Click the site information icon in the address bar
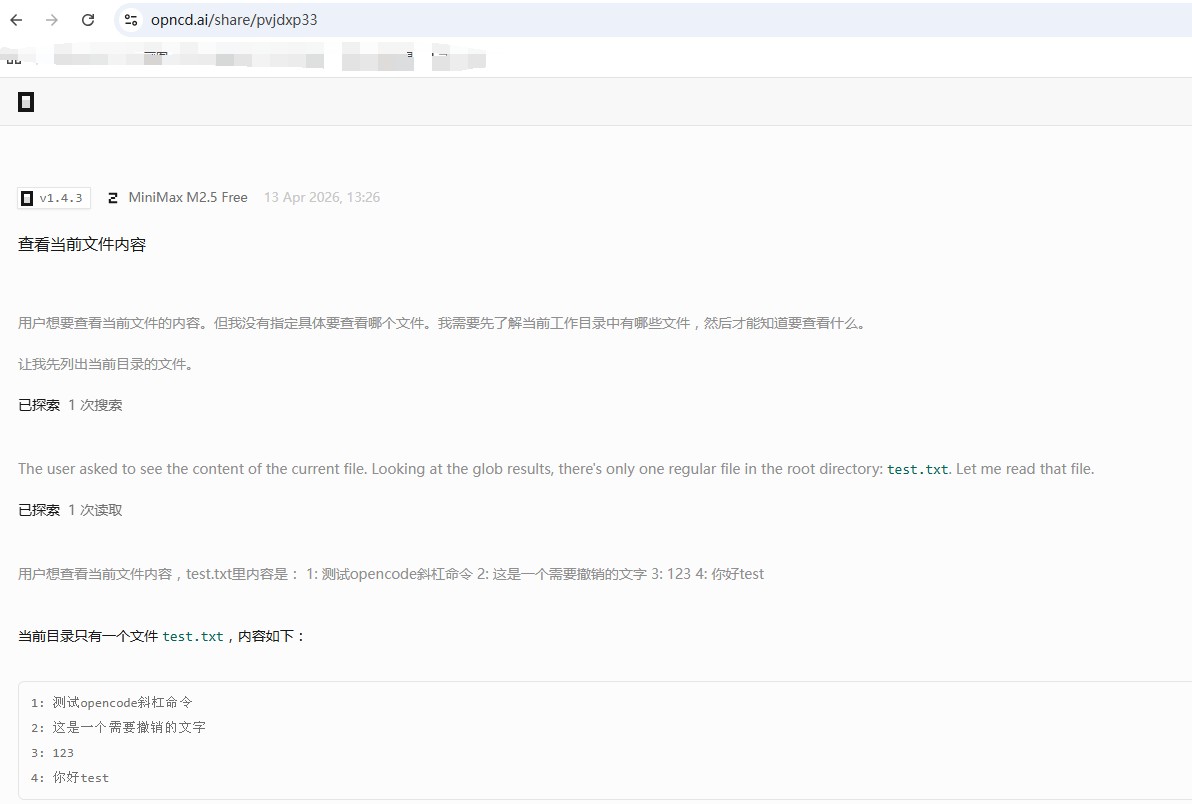Screen dimensions: 1192x804 (x=133, y=19)
